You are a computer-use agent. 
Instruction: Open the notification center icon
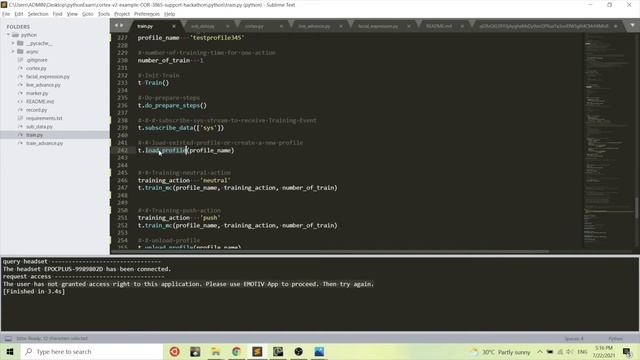627,351
